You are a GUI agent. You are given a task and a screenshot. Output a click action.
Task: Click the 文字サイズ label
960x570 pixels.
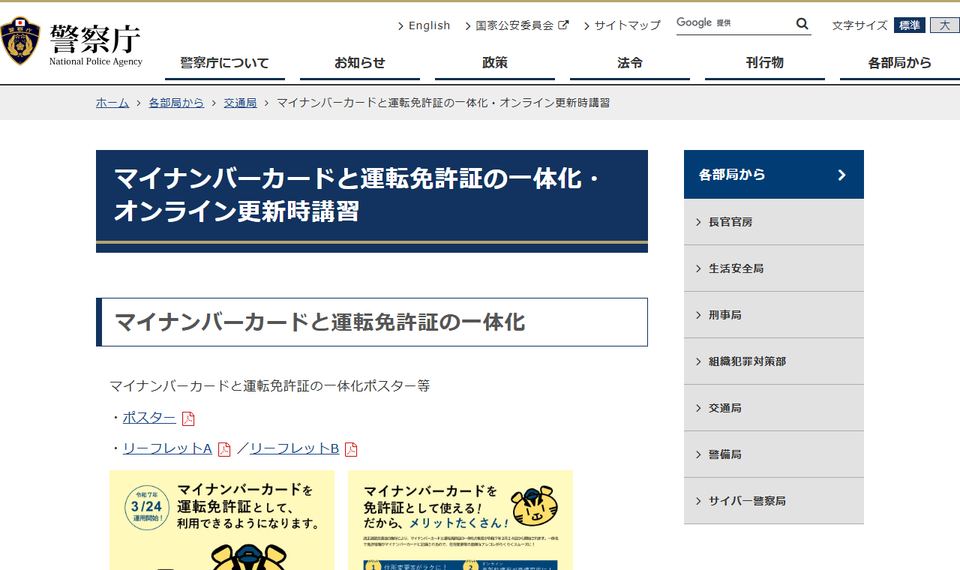[x=860, y=26]
